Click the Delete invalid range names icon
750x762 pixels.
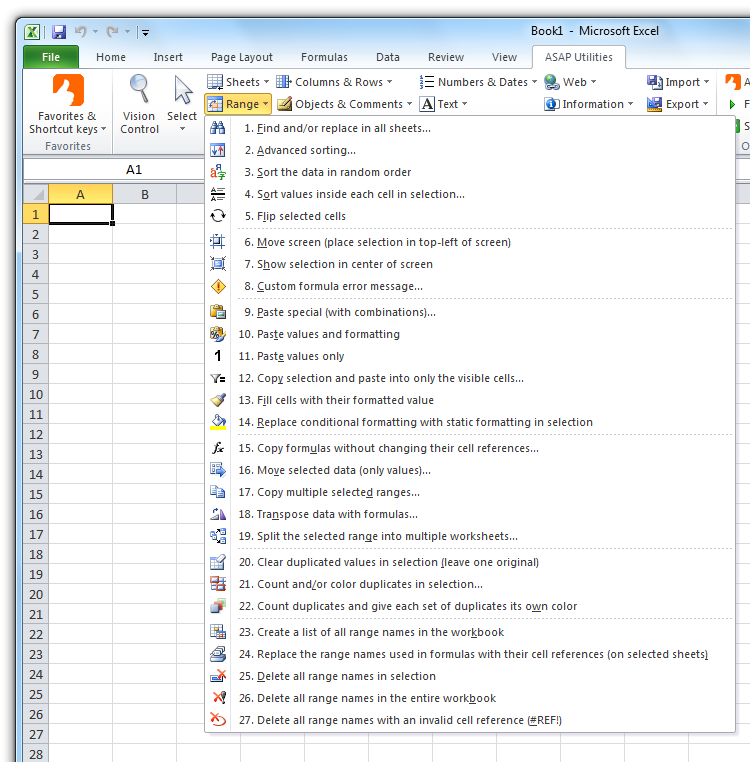[218, 720]
